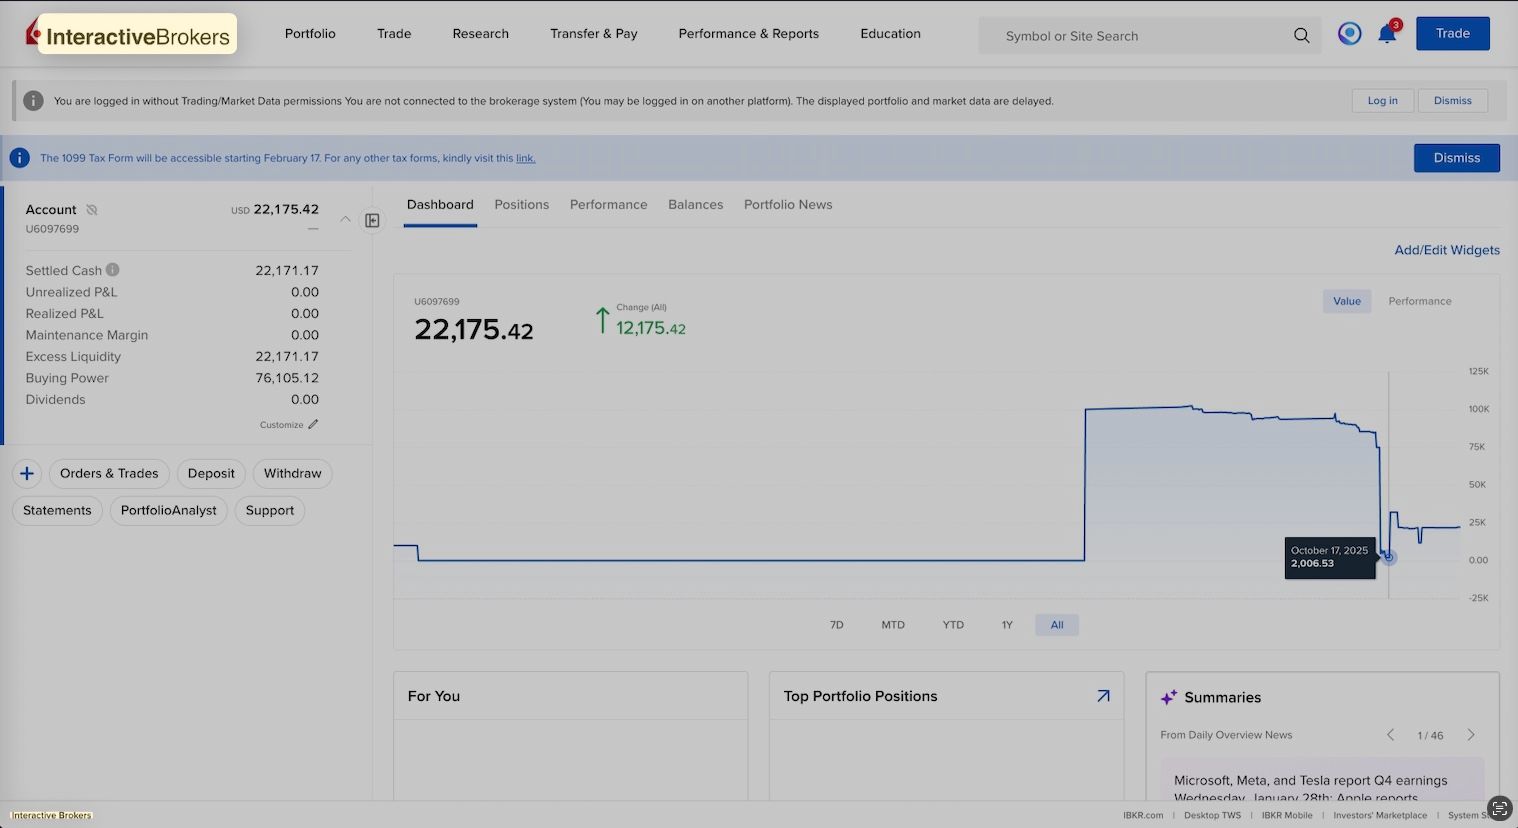The width and height of the screenshot is (1518, 828).
Task: Open the Desktop TWS footer link
Action: pyautogui.click(x=1212, y=816)
